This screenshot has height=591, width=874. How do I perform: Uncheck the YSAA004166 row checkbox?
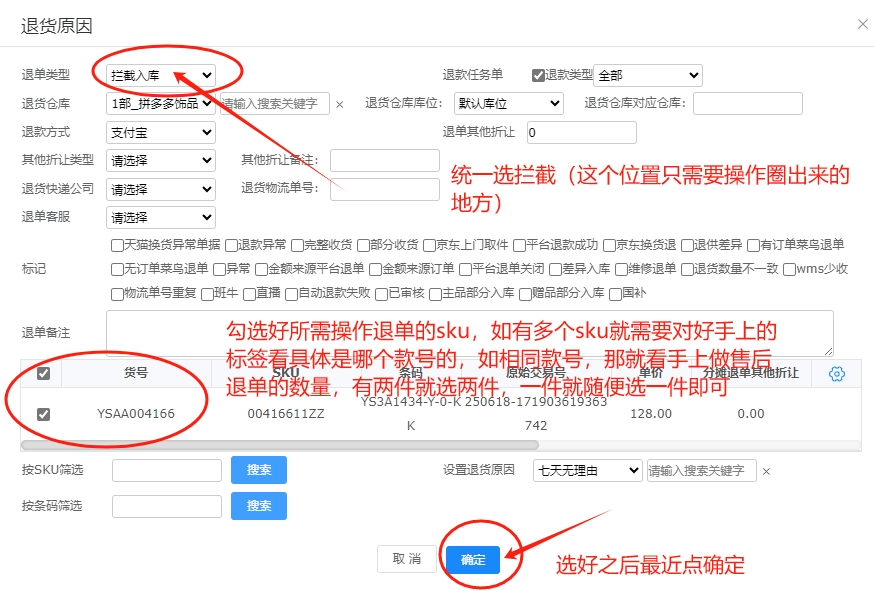42,414
